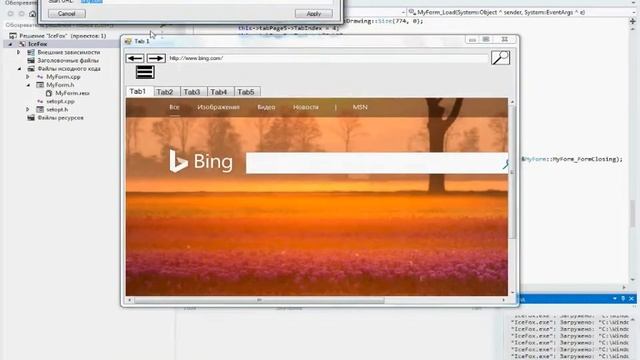Open Bing 'Изображения' link
The width and height of the screenshot is (640, 360).
coord(218,107)
